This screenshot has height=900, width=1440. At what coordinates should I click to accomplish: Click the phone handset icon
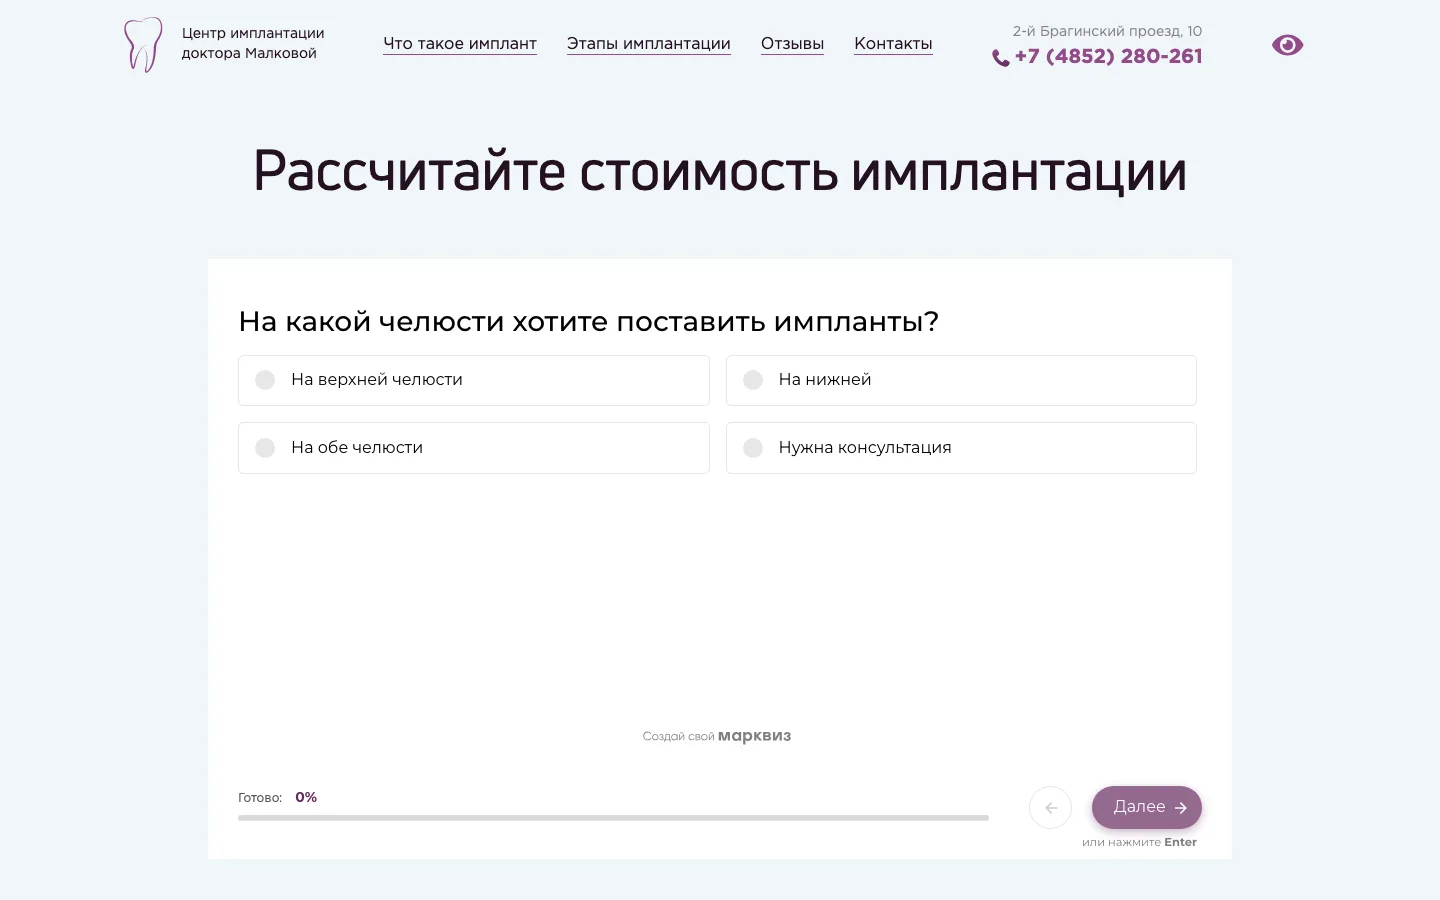(1000, 58)
